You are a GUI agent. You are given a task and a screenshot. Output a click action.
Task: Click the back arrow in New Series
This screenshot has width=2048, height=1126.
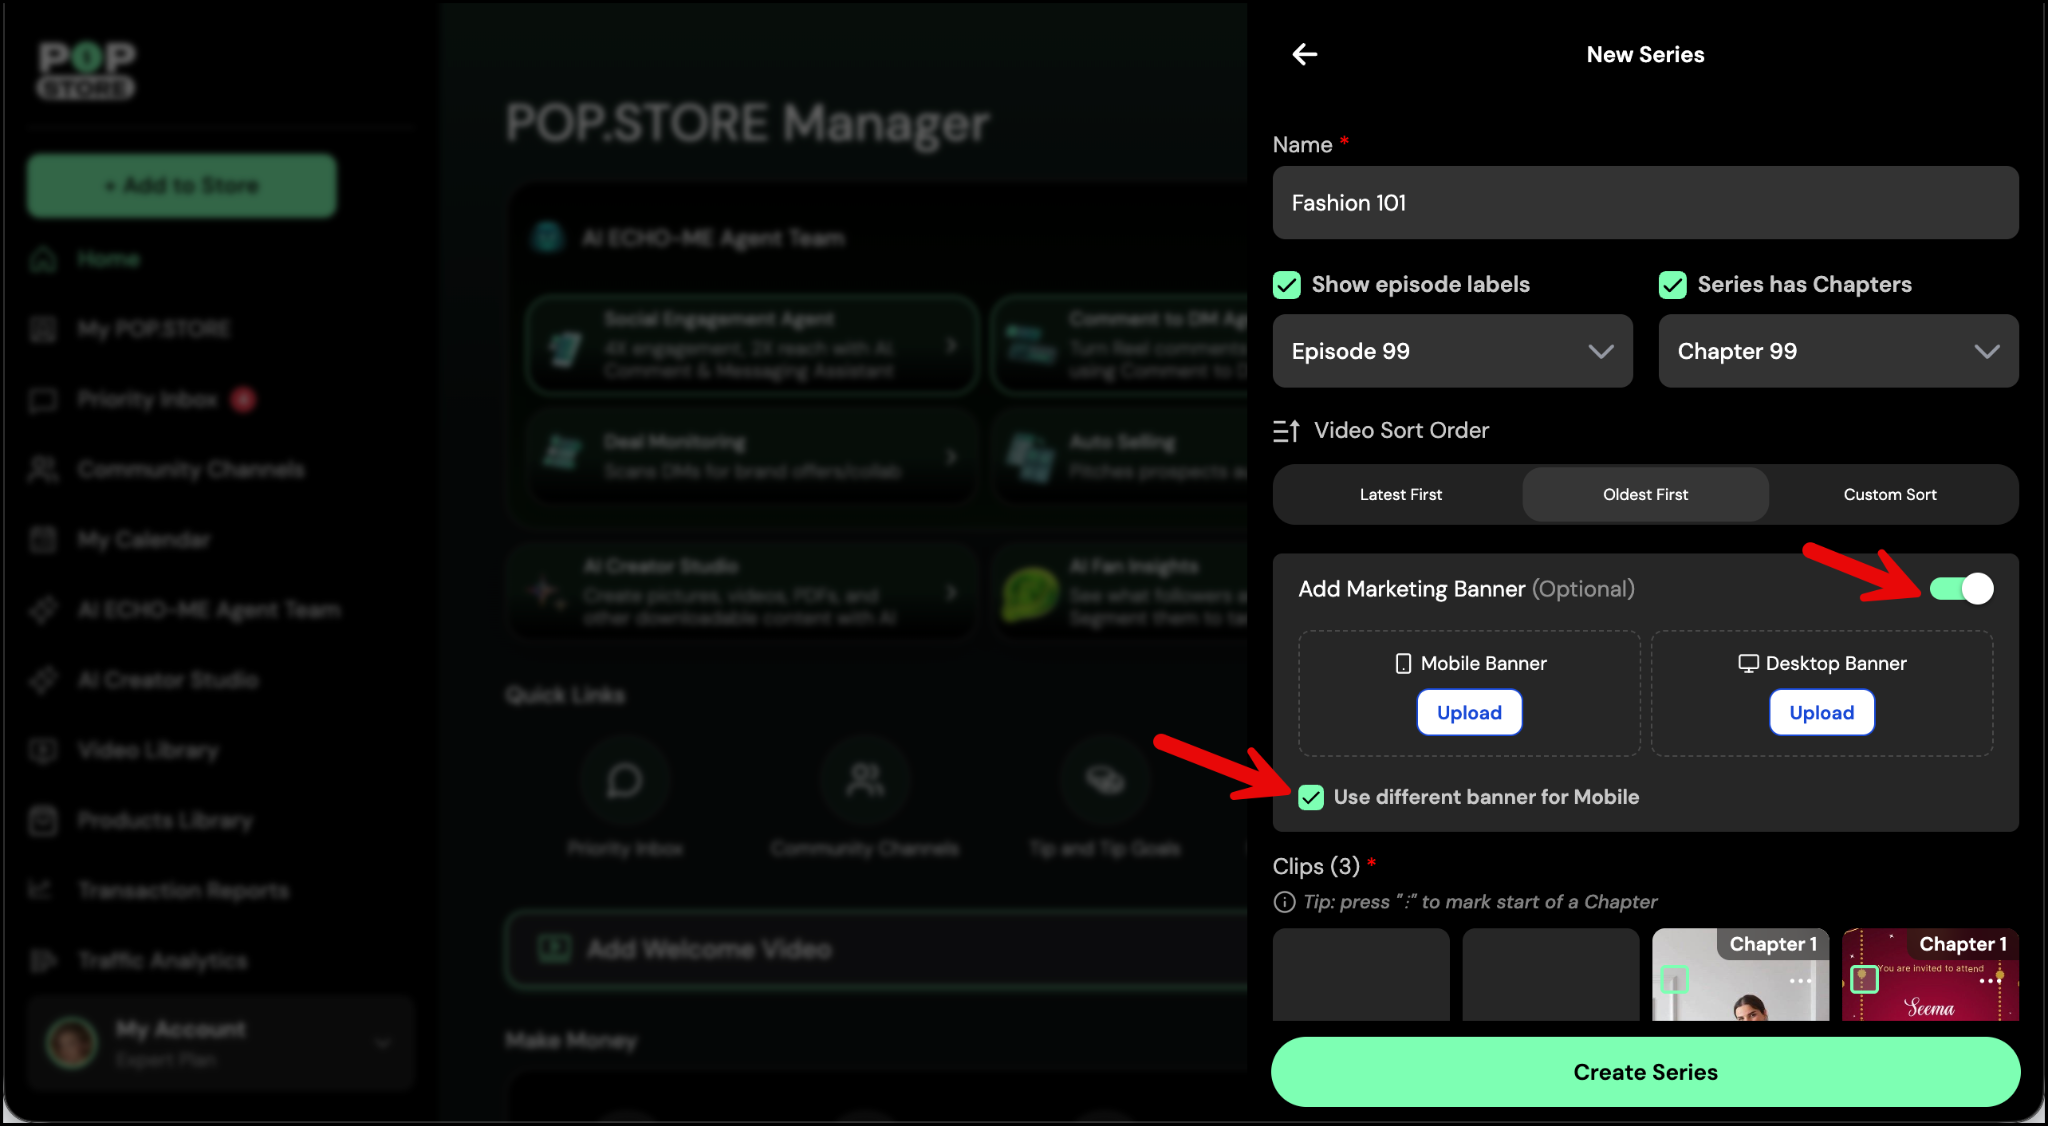pyautogui.click(x=1304, y=54)
